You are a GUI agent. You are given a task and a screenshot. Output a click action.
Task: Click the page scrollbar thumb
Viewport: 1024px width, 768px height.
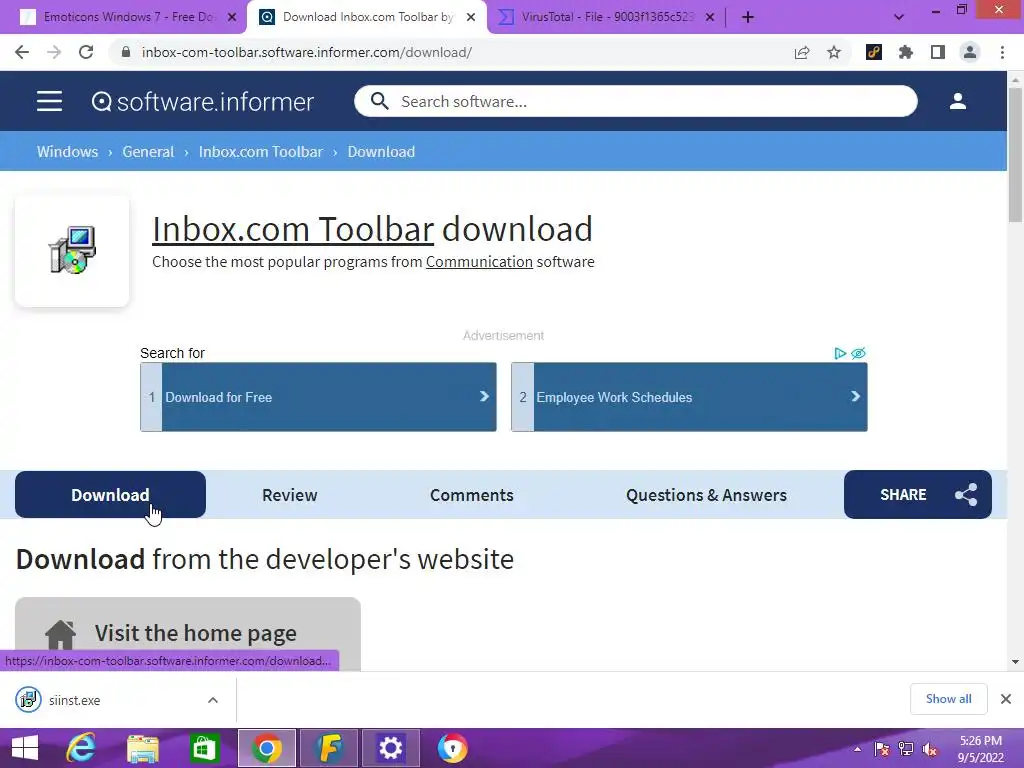(1015, 154)
